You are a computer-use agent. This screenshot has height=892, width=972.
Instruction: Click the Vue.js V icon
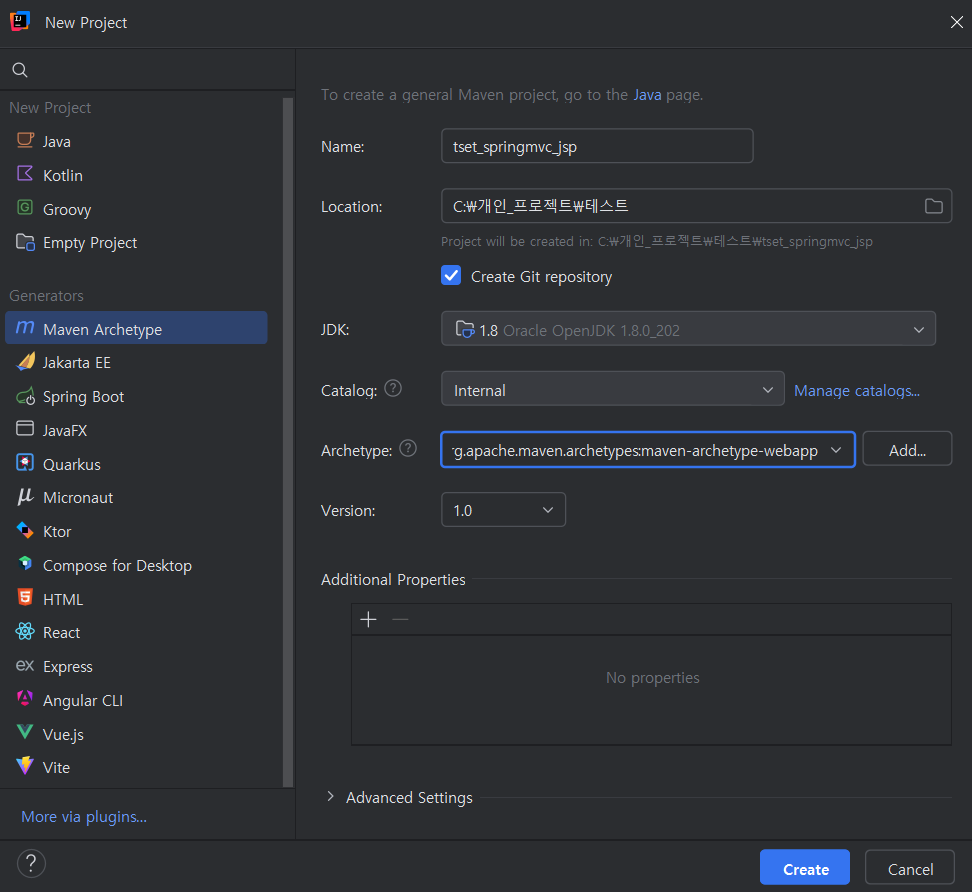[25, 733]
